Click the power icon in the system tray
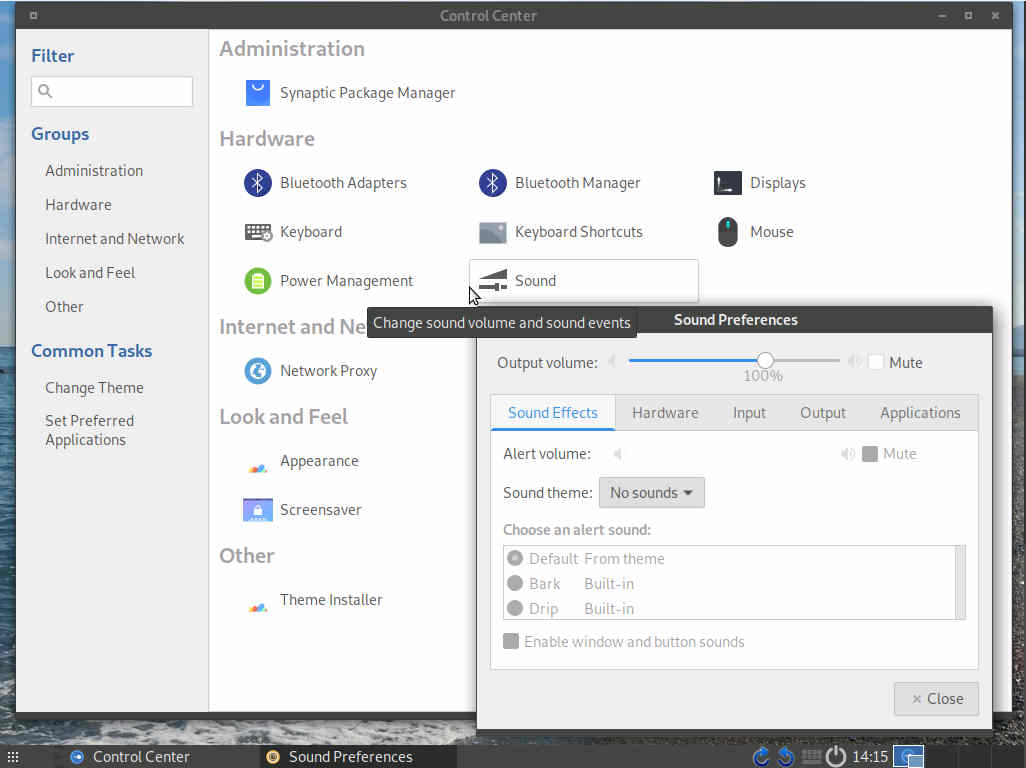Image resolution: width=1026 pixels, height=768 pixels. tap(836, 756)
